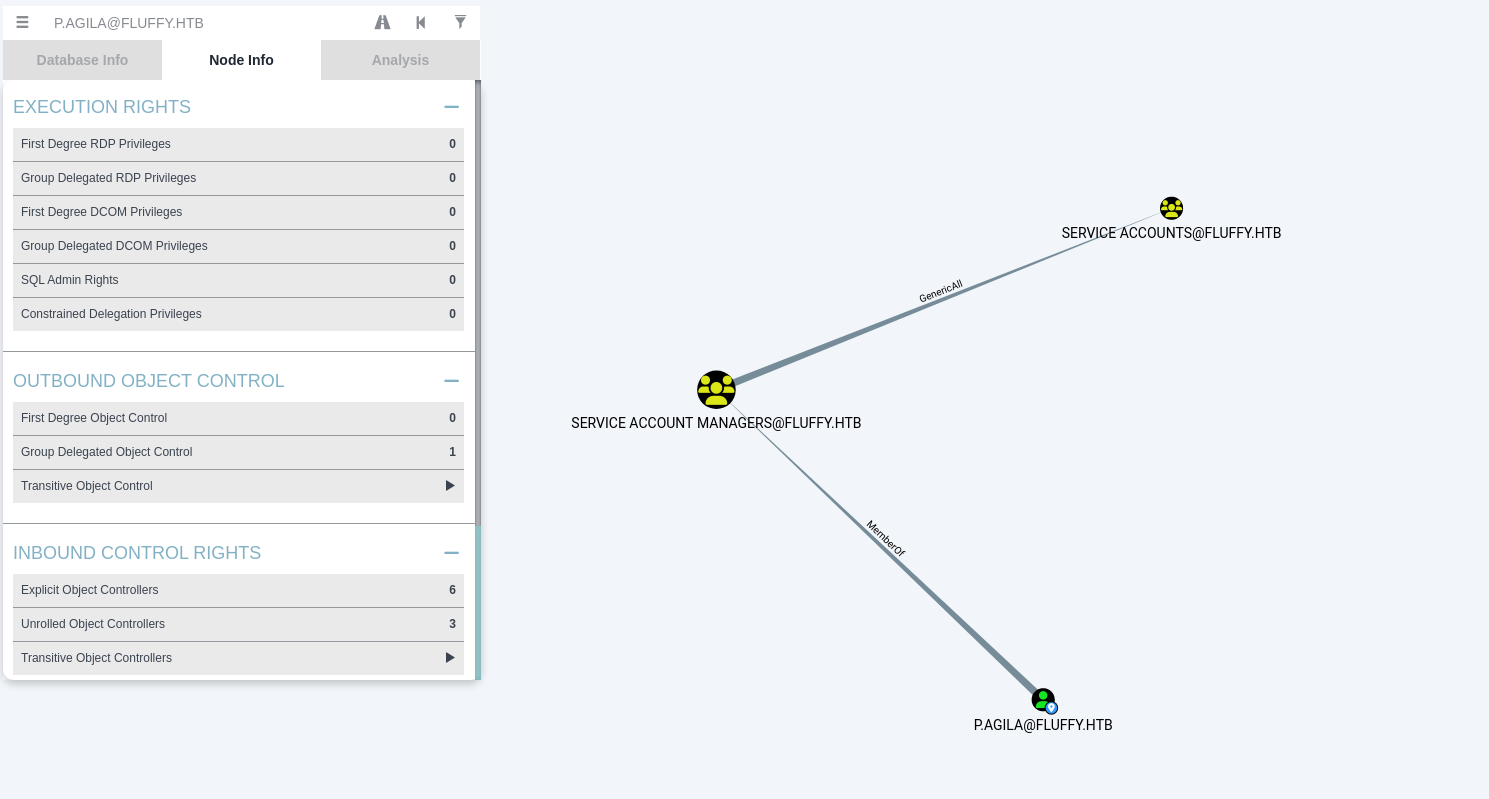
Task: Collapse the Outbound Object Control section
Action: pyautogui.click(x=451, y=381)
